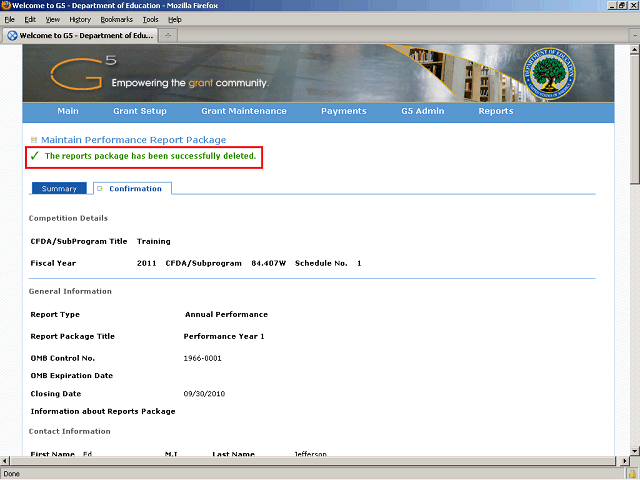Click the Done status bar text
The height and width of the screenshot is (480, 640).
(x=11, y=474)
